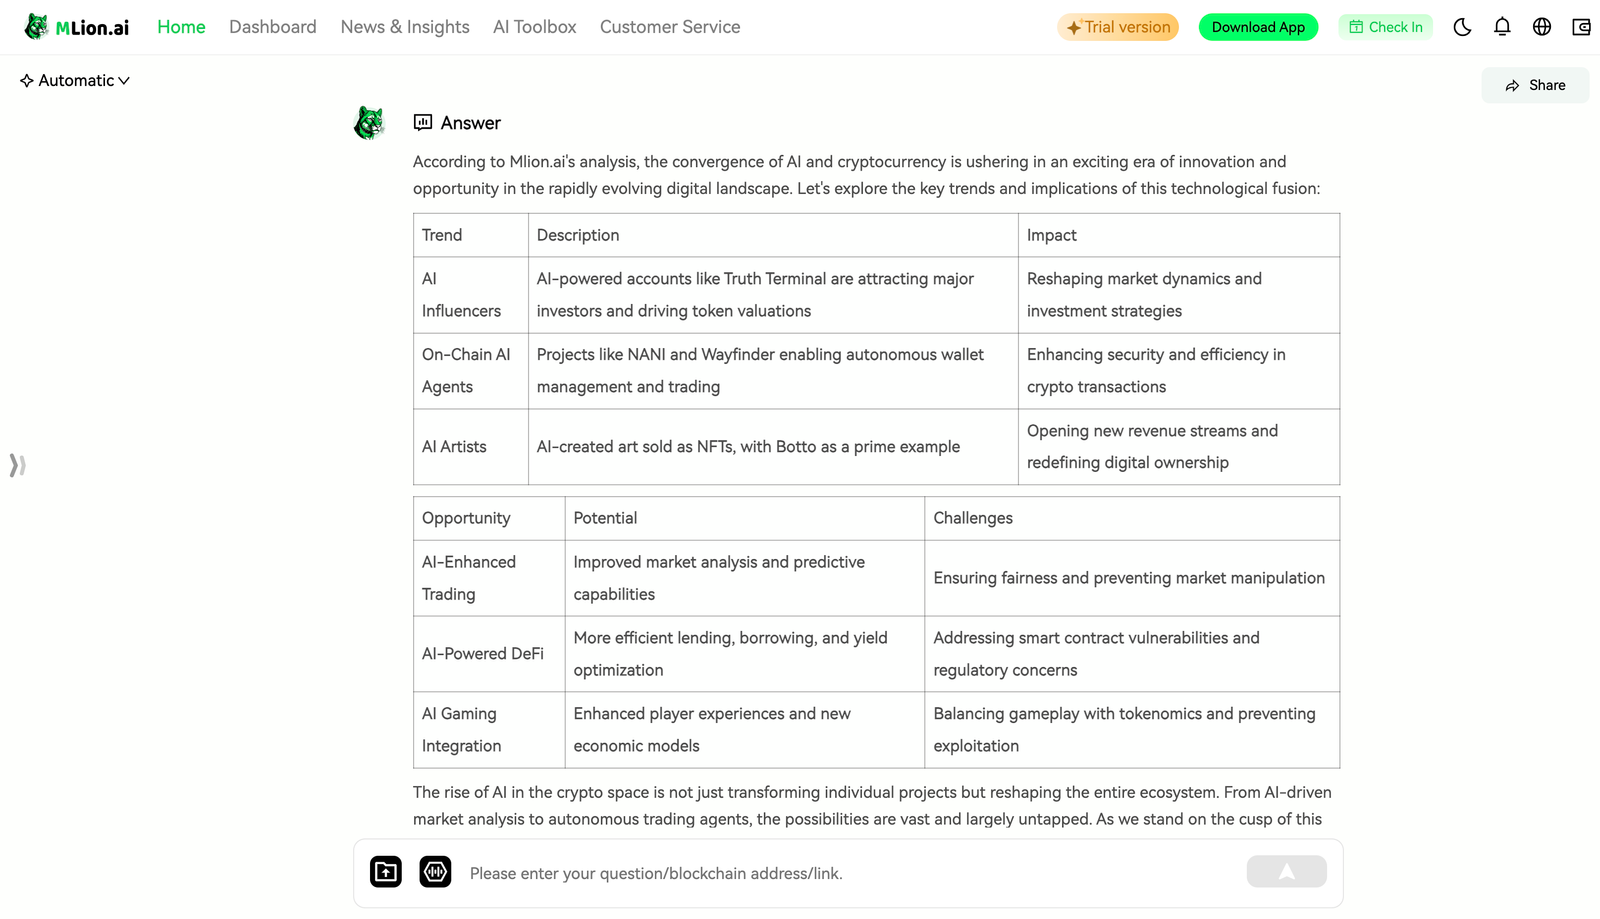Go to the Customer Service page

pyautogui.click(x=670, y=27)
